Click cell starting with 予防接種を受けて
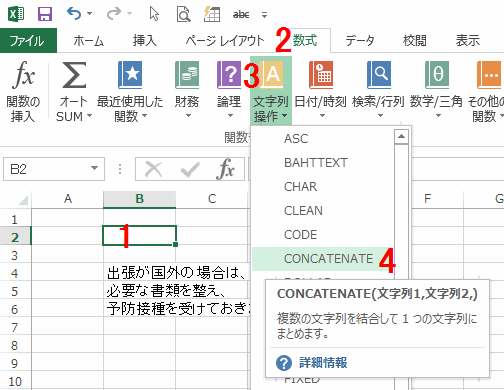 [x=177, y=309]
